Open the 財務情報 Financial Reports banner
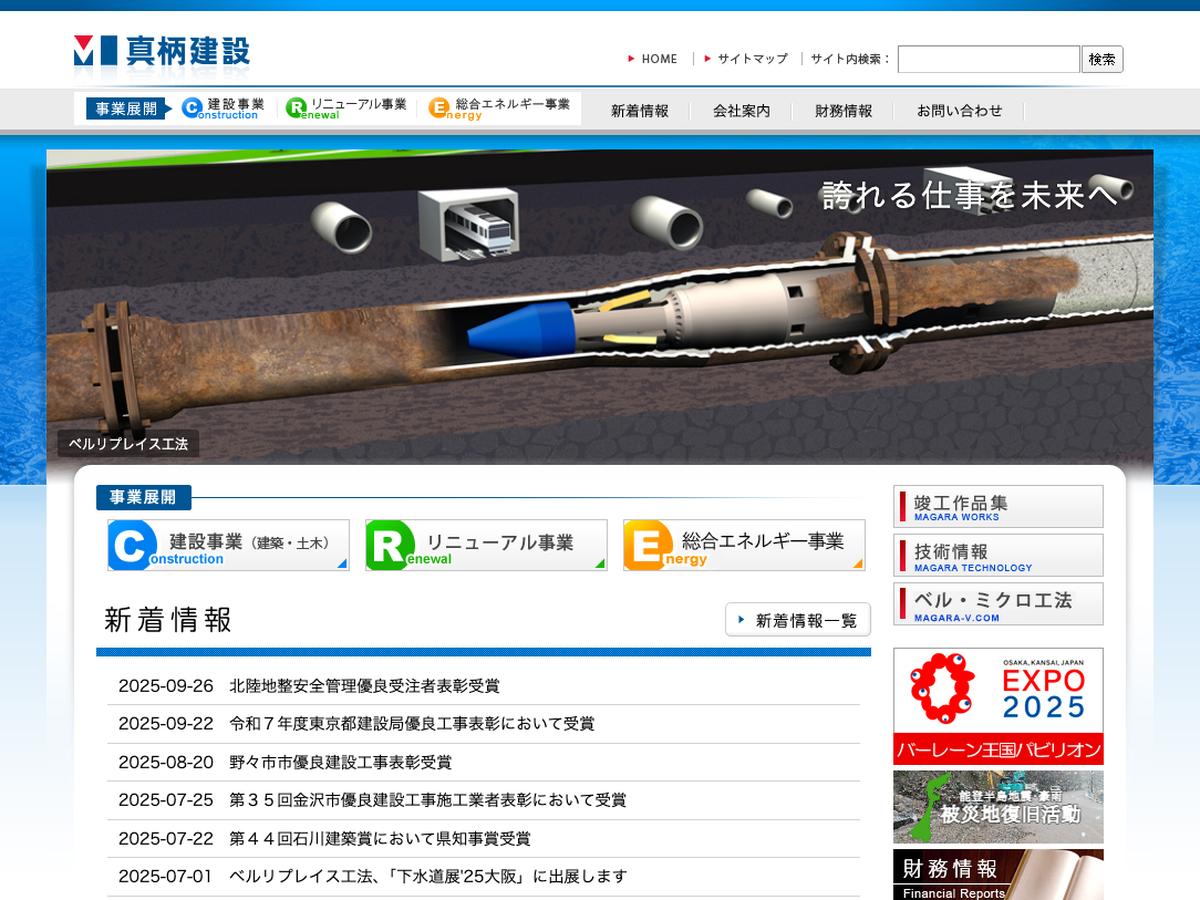 point(998,874)
